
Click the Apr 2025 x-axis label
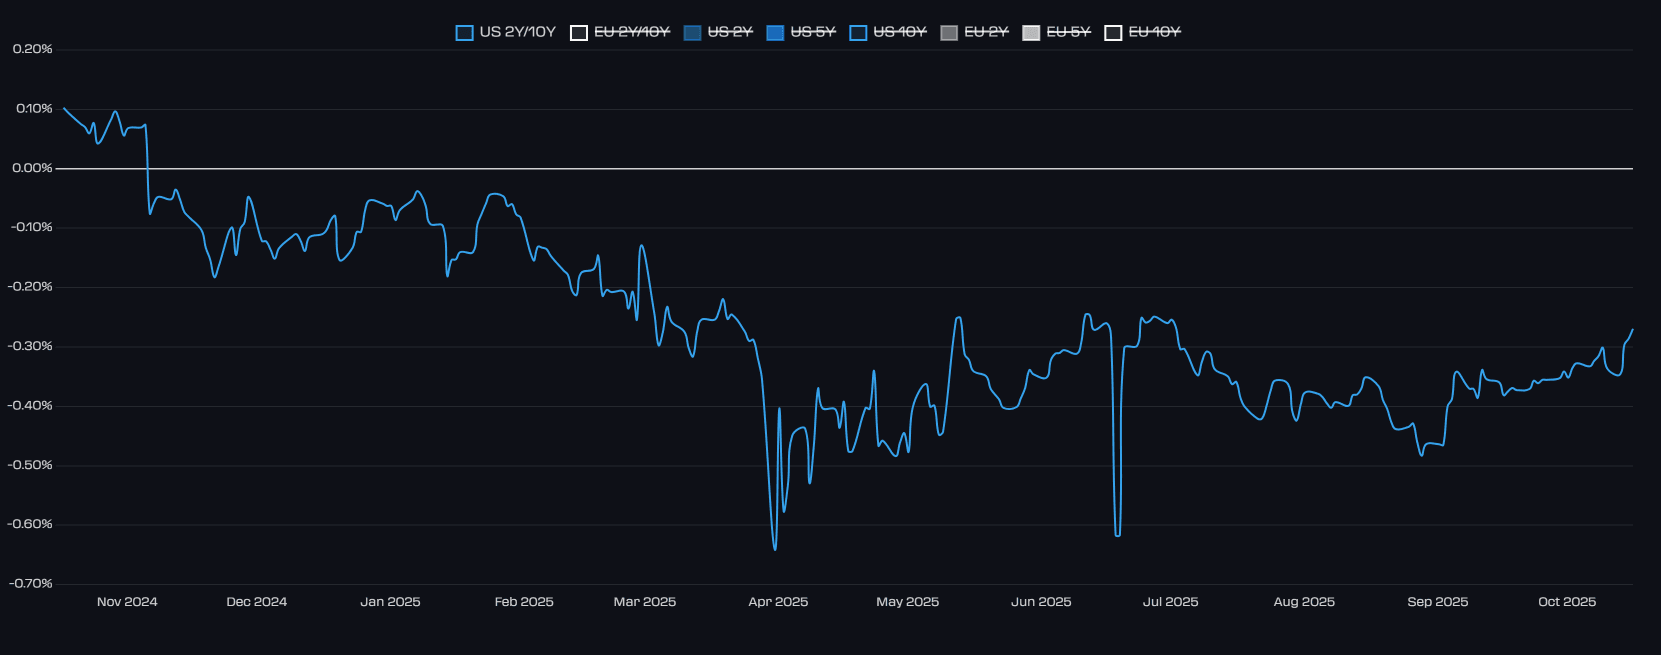pos(778,602)
